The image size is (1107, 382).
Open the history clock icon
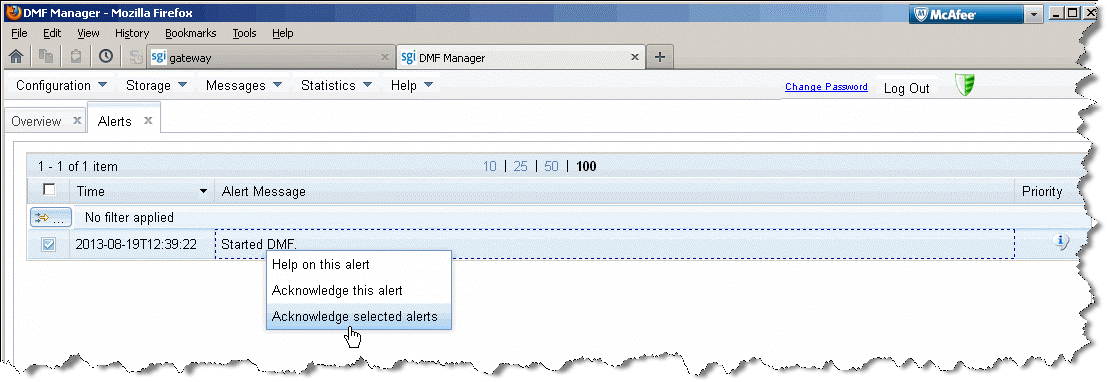point(105,56)
